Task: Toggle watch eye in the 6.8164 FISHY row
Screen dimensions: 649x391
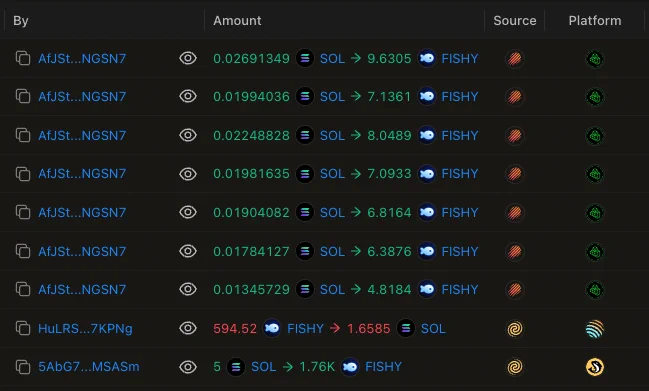Action: [x=188, y=212]
